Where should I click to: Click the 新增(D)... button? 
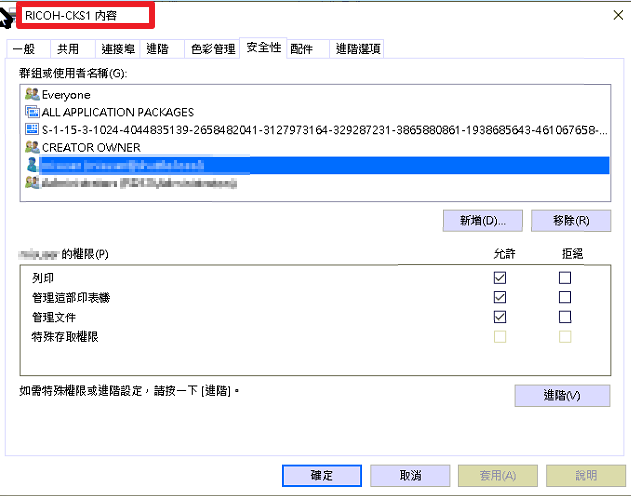click(x=483, y=220)
